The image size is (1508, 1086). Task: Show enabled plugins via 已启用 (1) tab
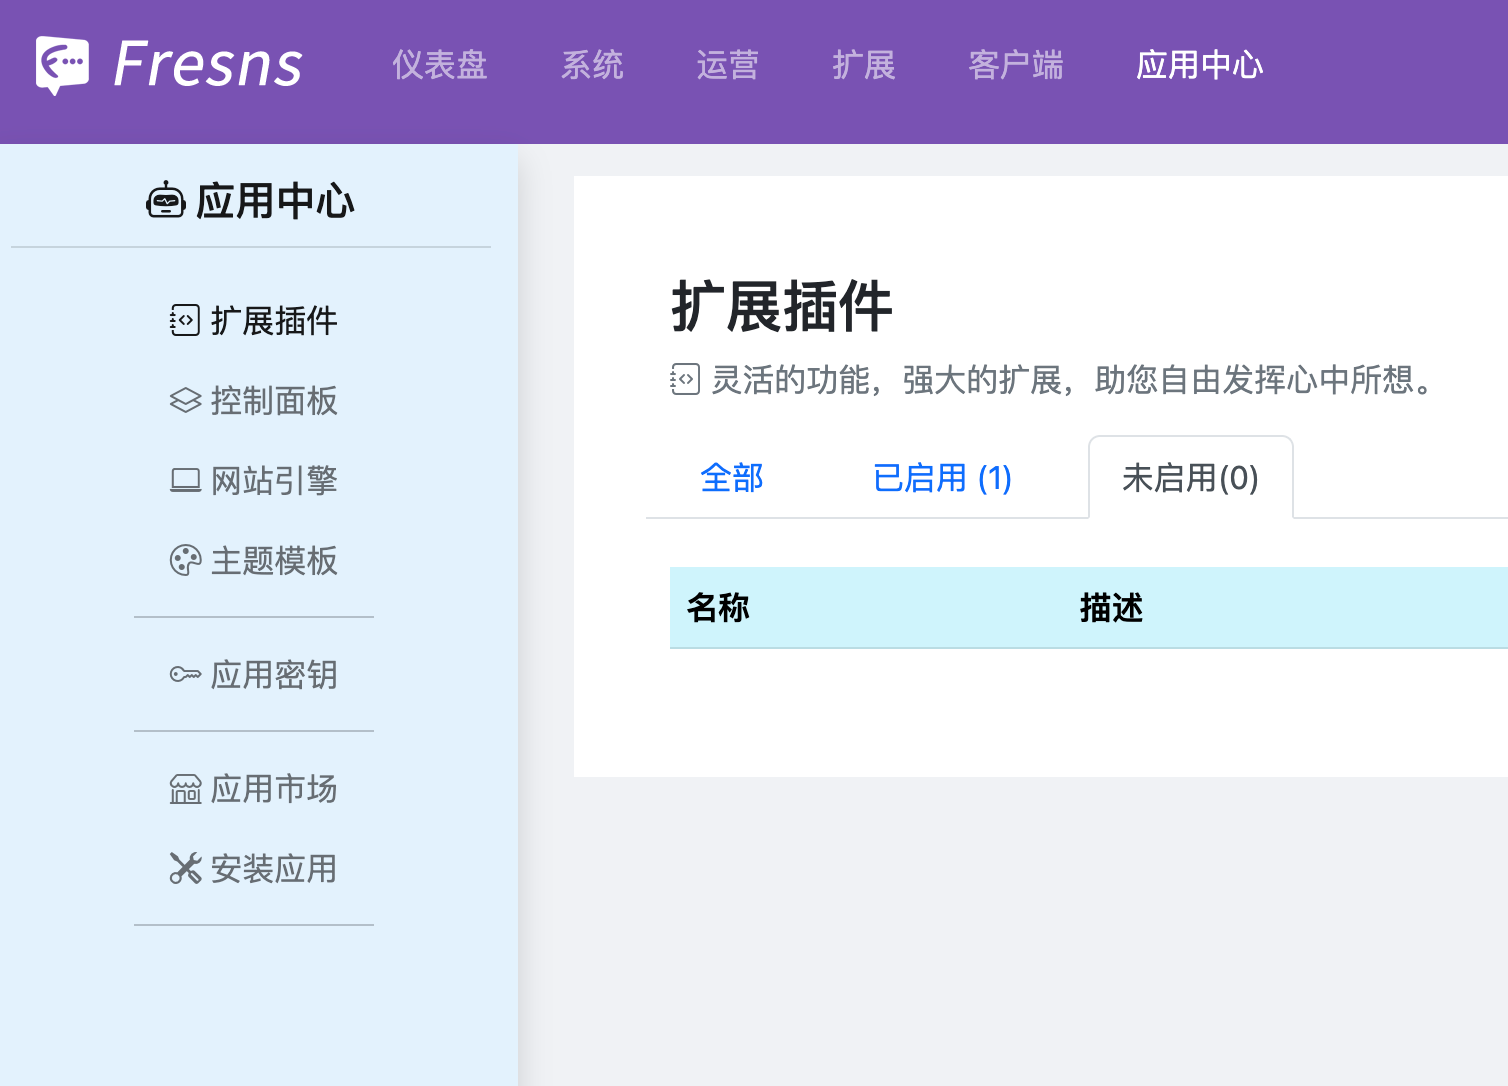(942, 478)
